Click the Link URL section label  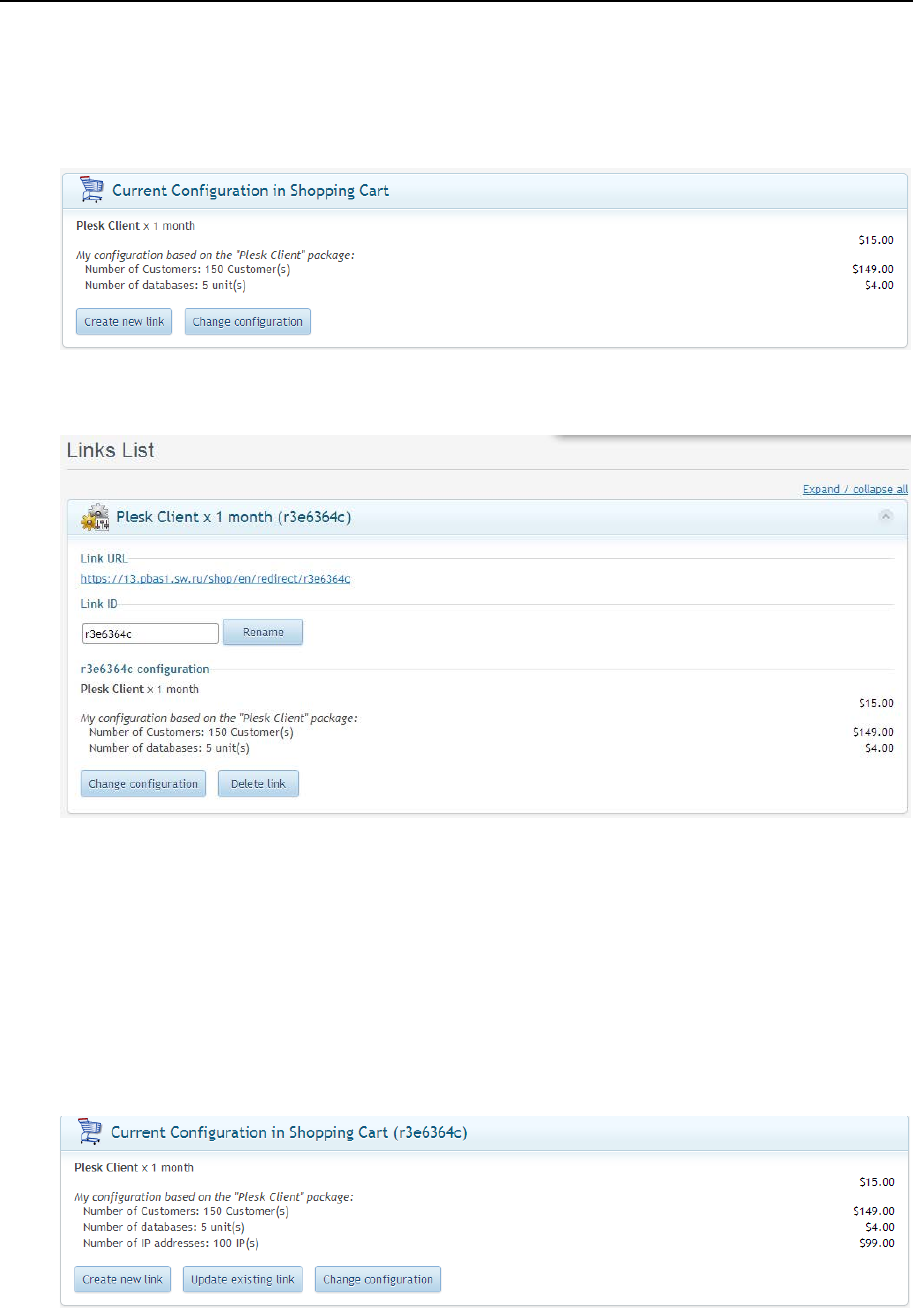[x=104, y=558]
